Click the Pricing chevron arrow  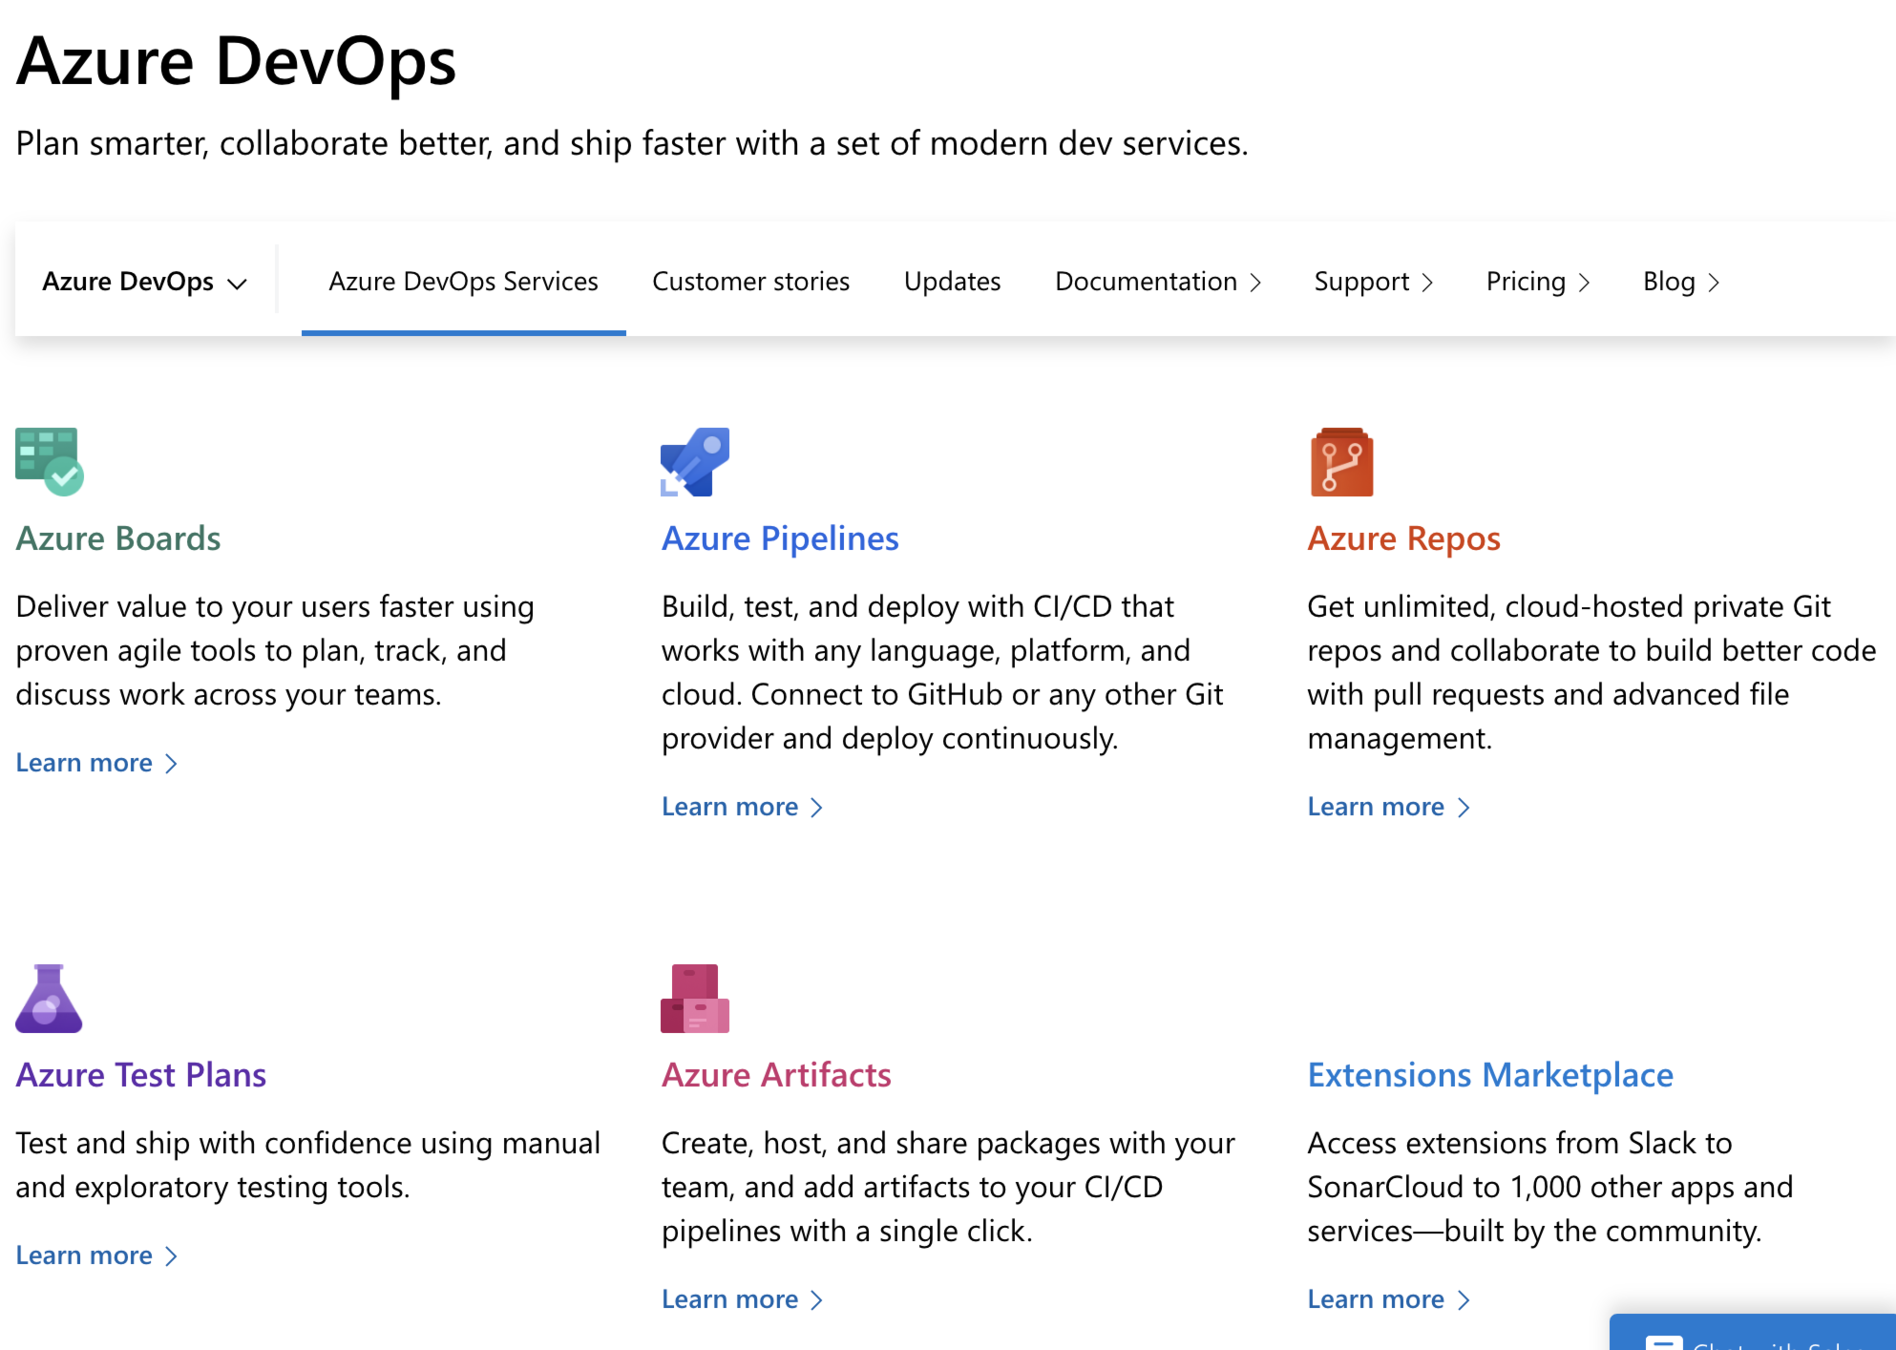pos(1585,283)
